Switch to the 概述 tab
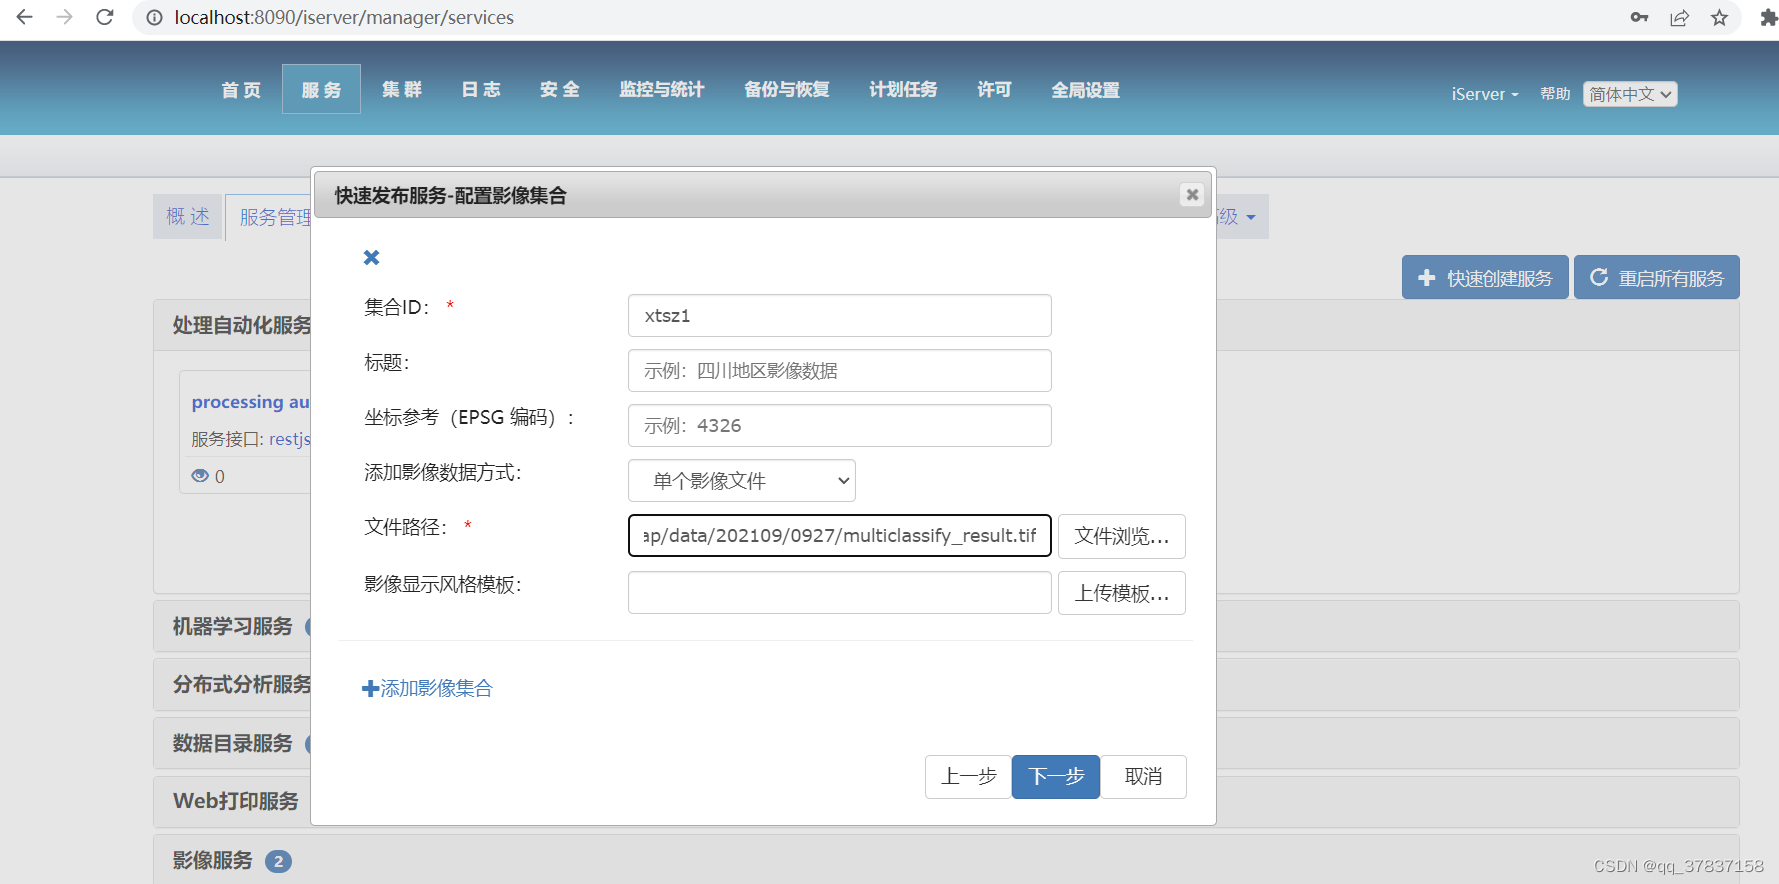Screen dimensions: 1779x884 [x=188, y=217]
